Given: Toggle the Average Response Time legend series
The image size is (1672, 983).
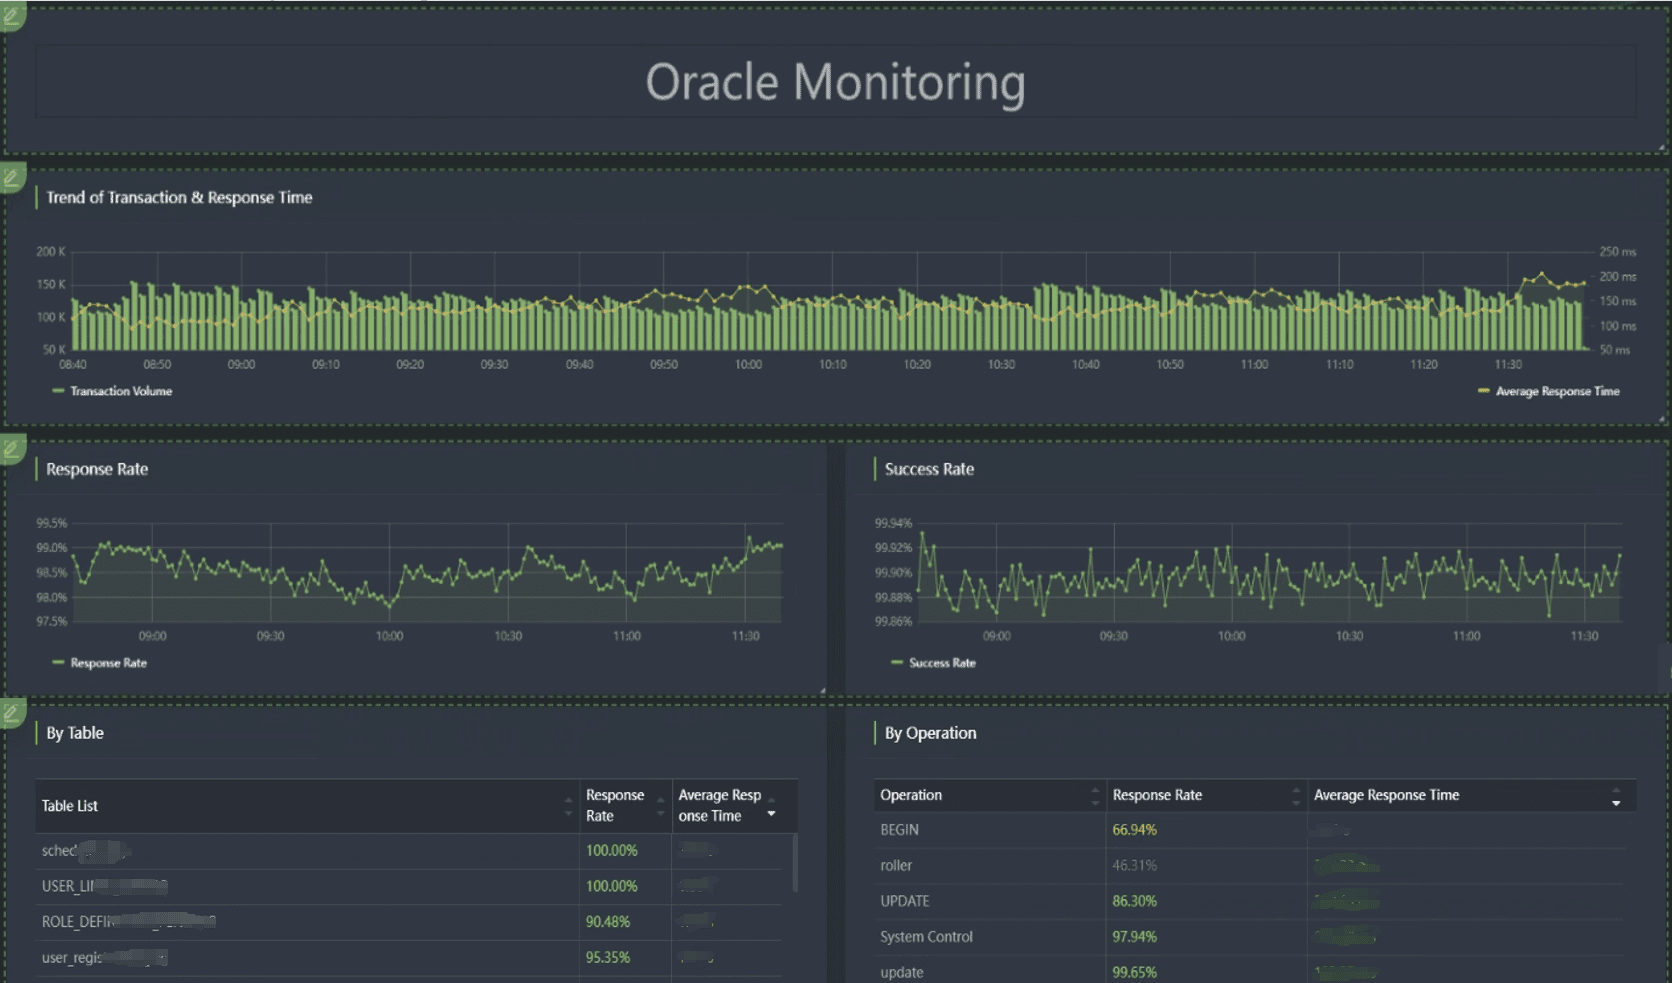Looking at the screenshot, I should [x=1548, y=391].
